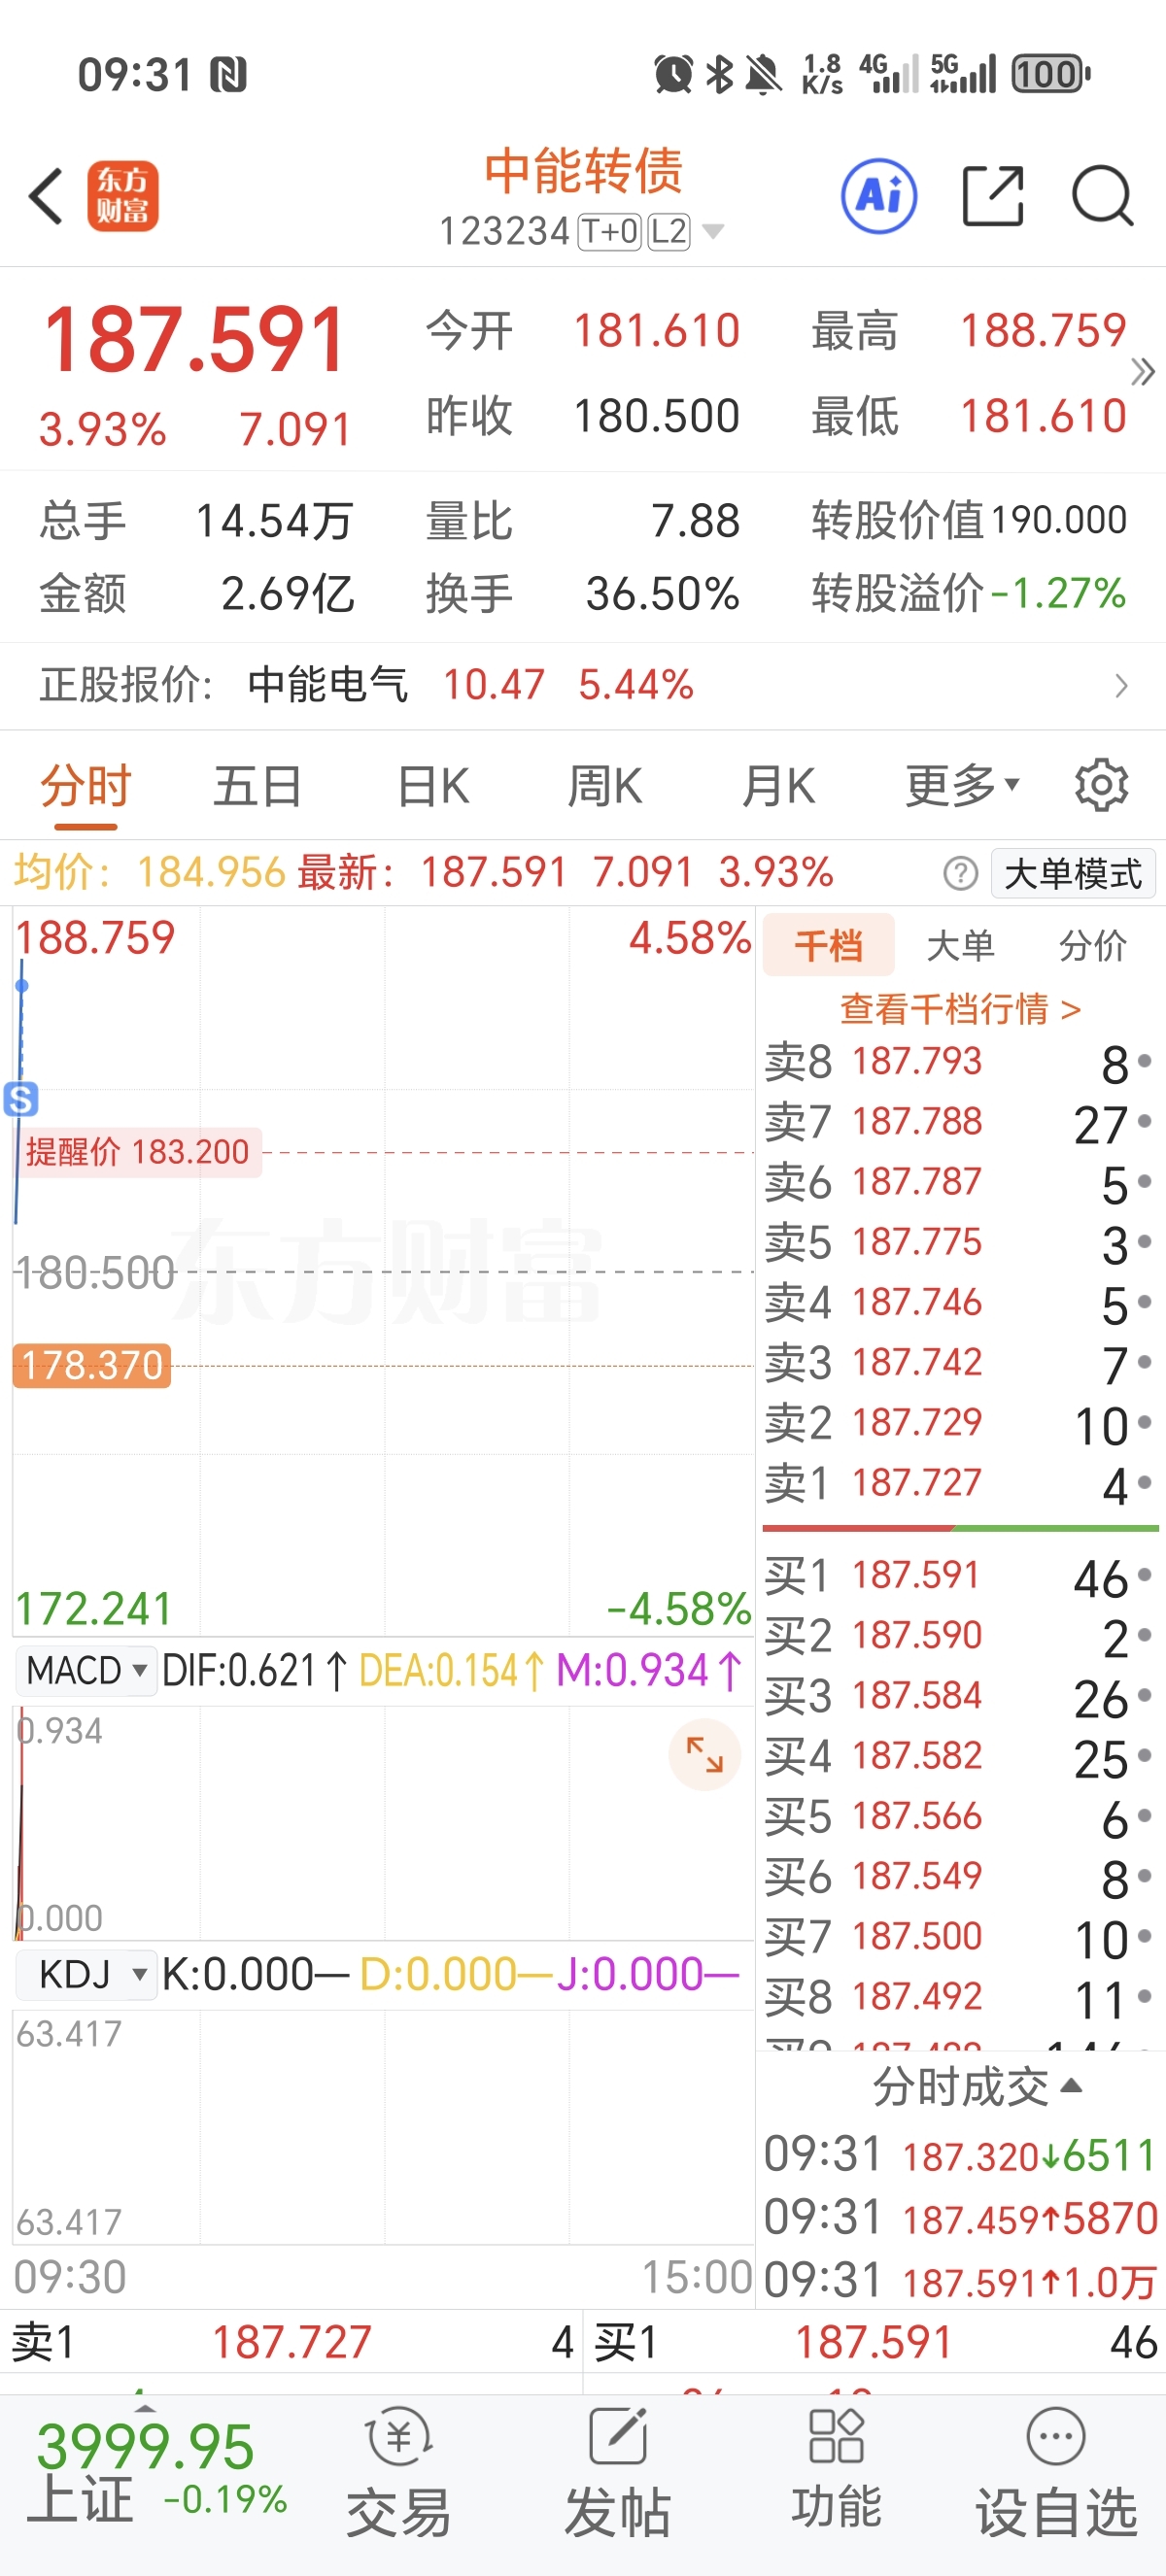Toggle the 大单模式 button
The height and width of the screenshot is (2576, 1166).
(1073, 873)
